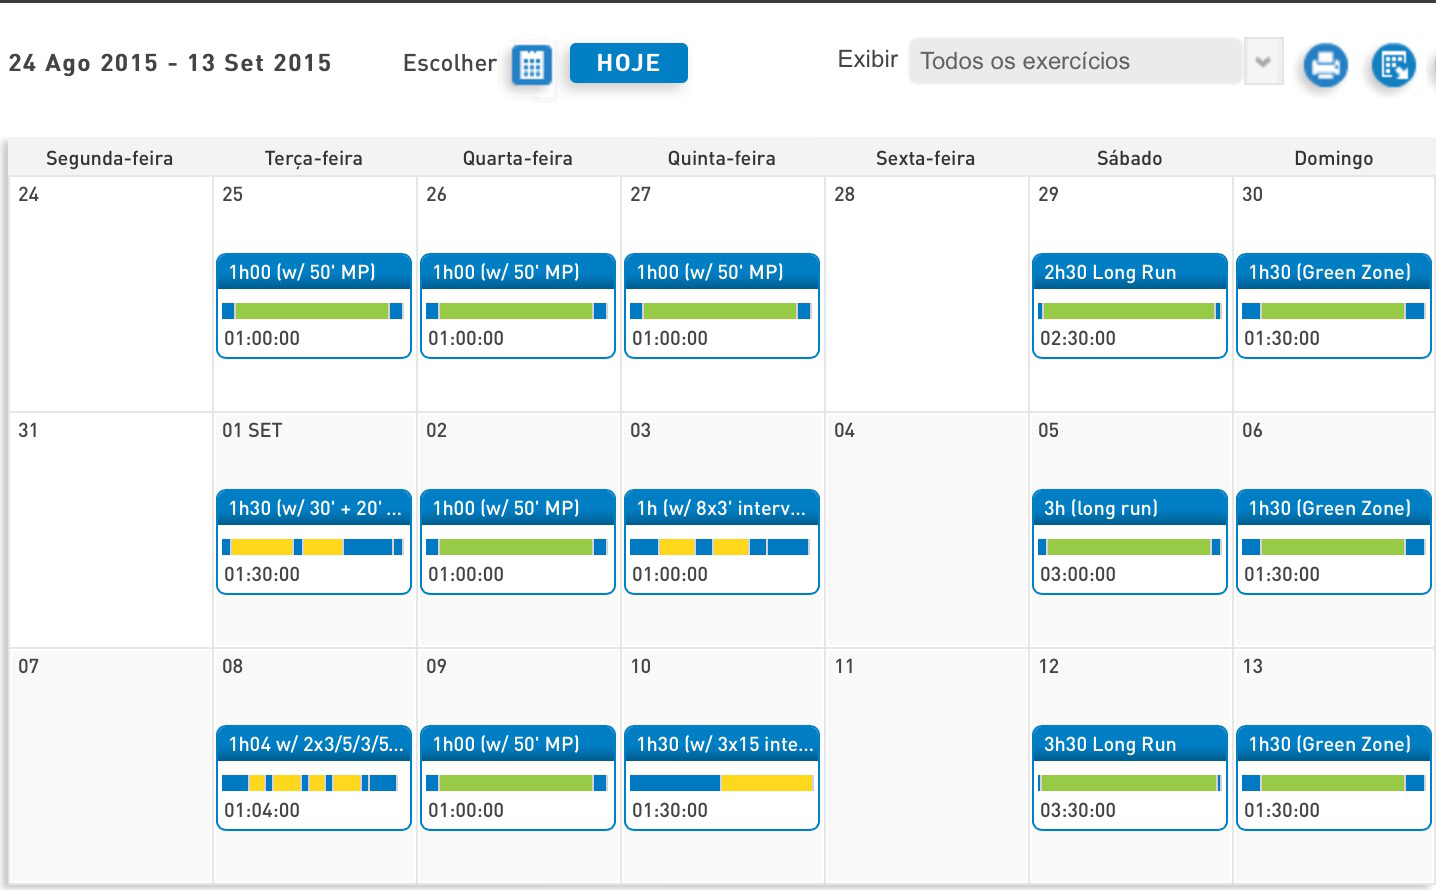This screenshot has height=890, width=1436.
Task: Select the 3h30 Long Run workout
Action: (1129, 744)
